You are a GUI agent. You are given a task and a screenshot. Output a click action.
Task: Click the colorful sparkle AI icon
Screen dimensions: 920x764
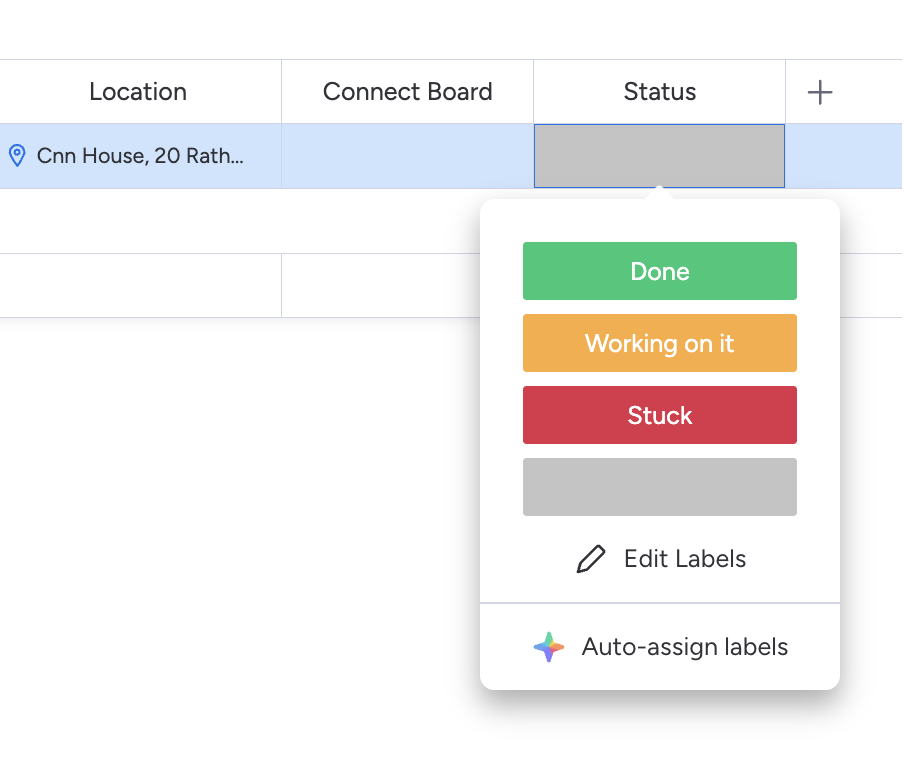click(549, 647)
